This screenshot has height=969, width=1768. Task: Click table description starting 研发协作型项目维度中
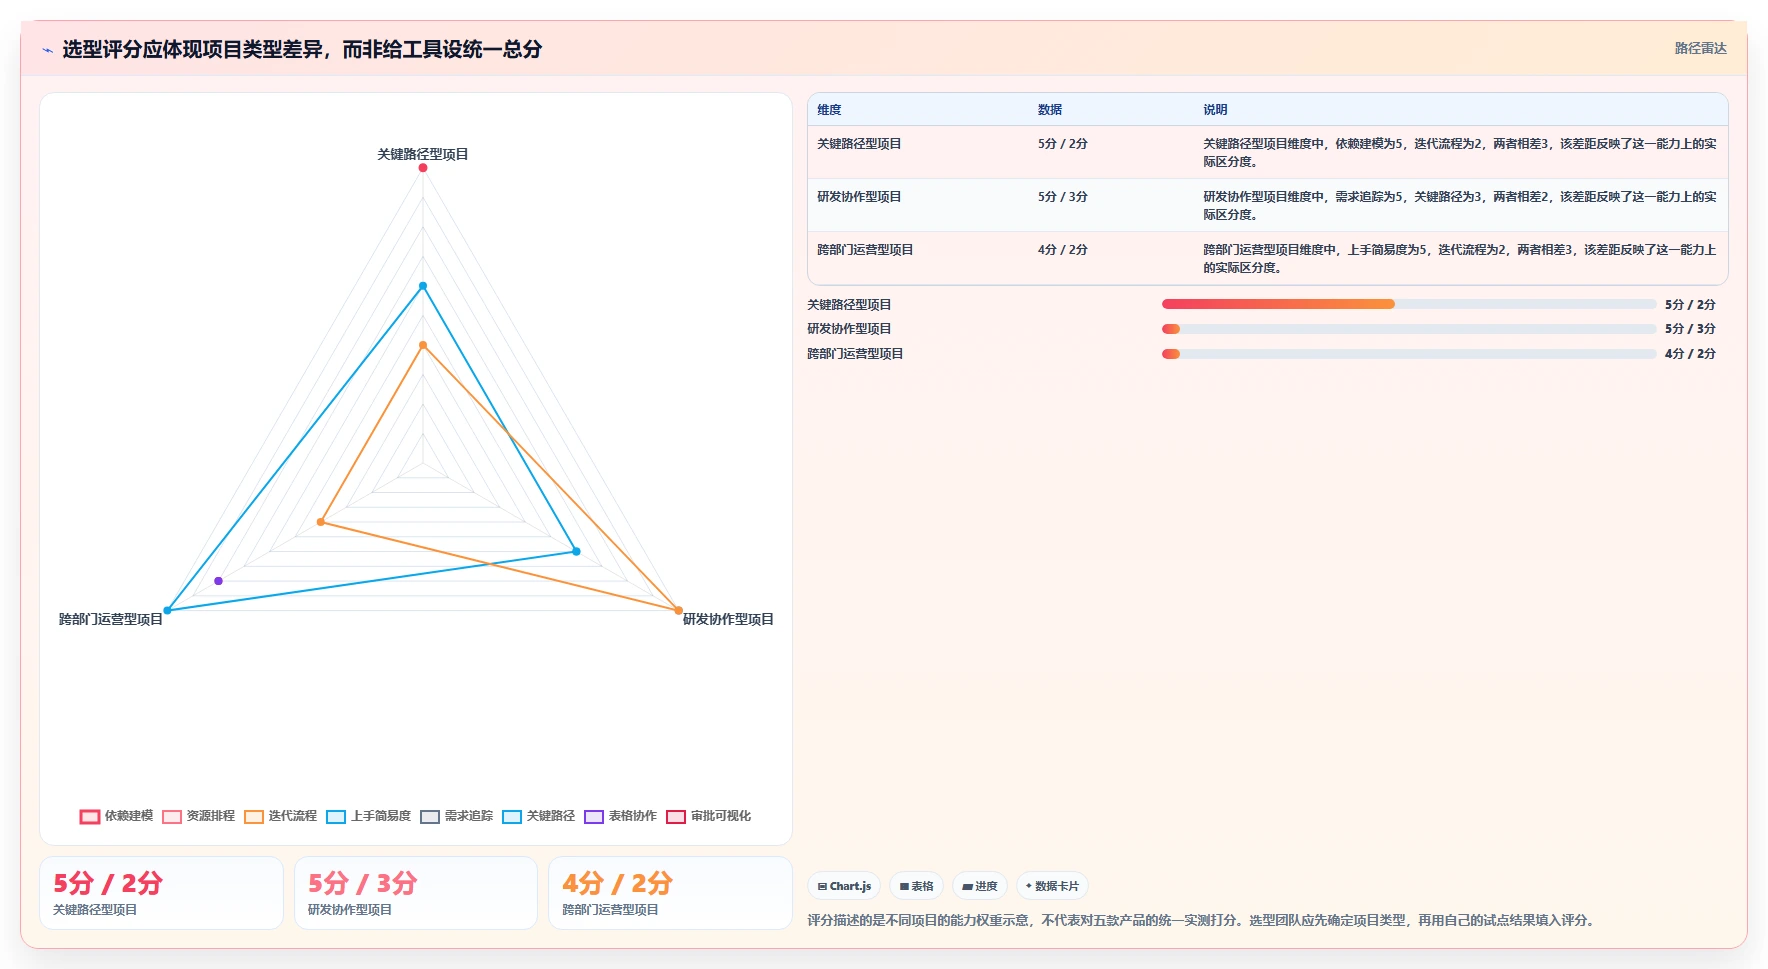coord(1460,206)
